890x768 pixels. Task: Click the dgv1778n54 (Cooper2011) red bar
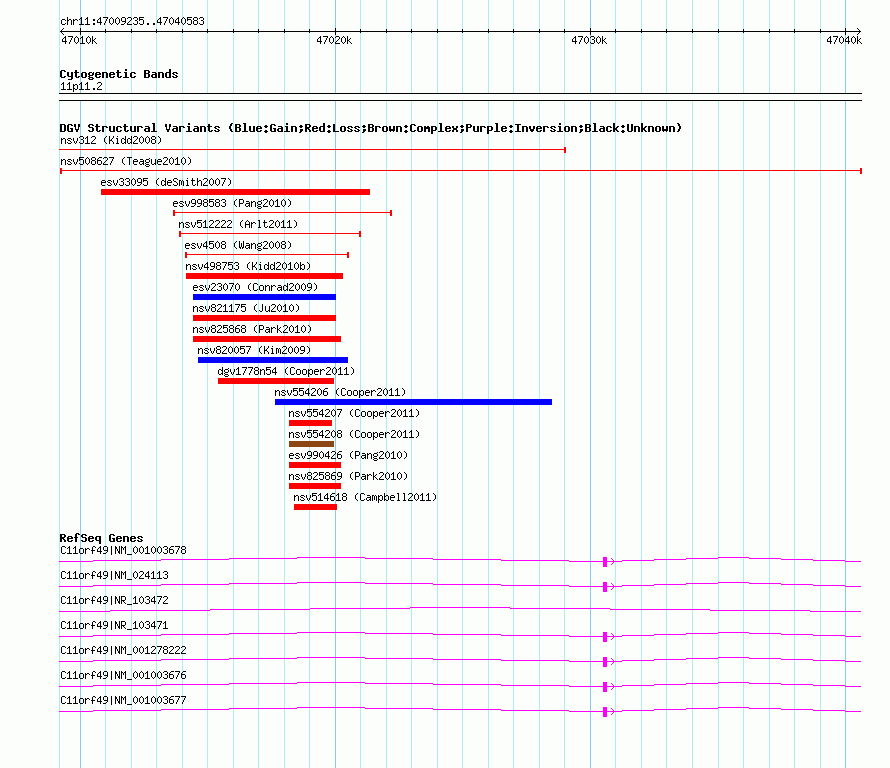[x=276, y=381]
